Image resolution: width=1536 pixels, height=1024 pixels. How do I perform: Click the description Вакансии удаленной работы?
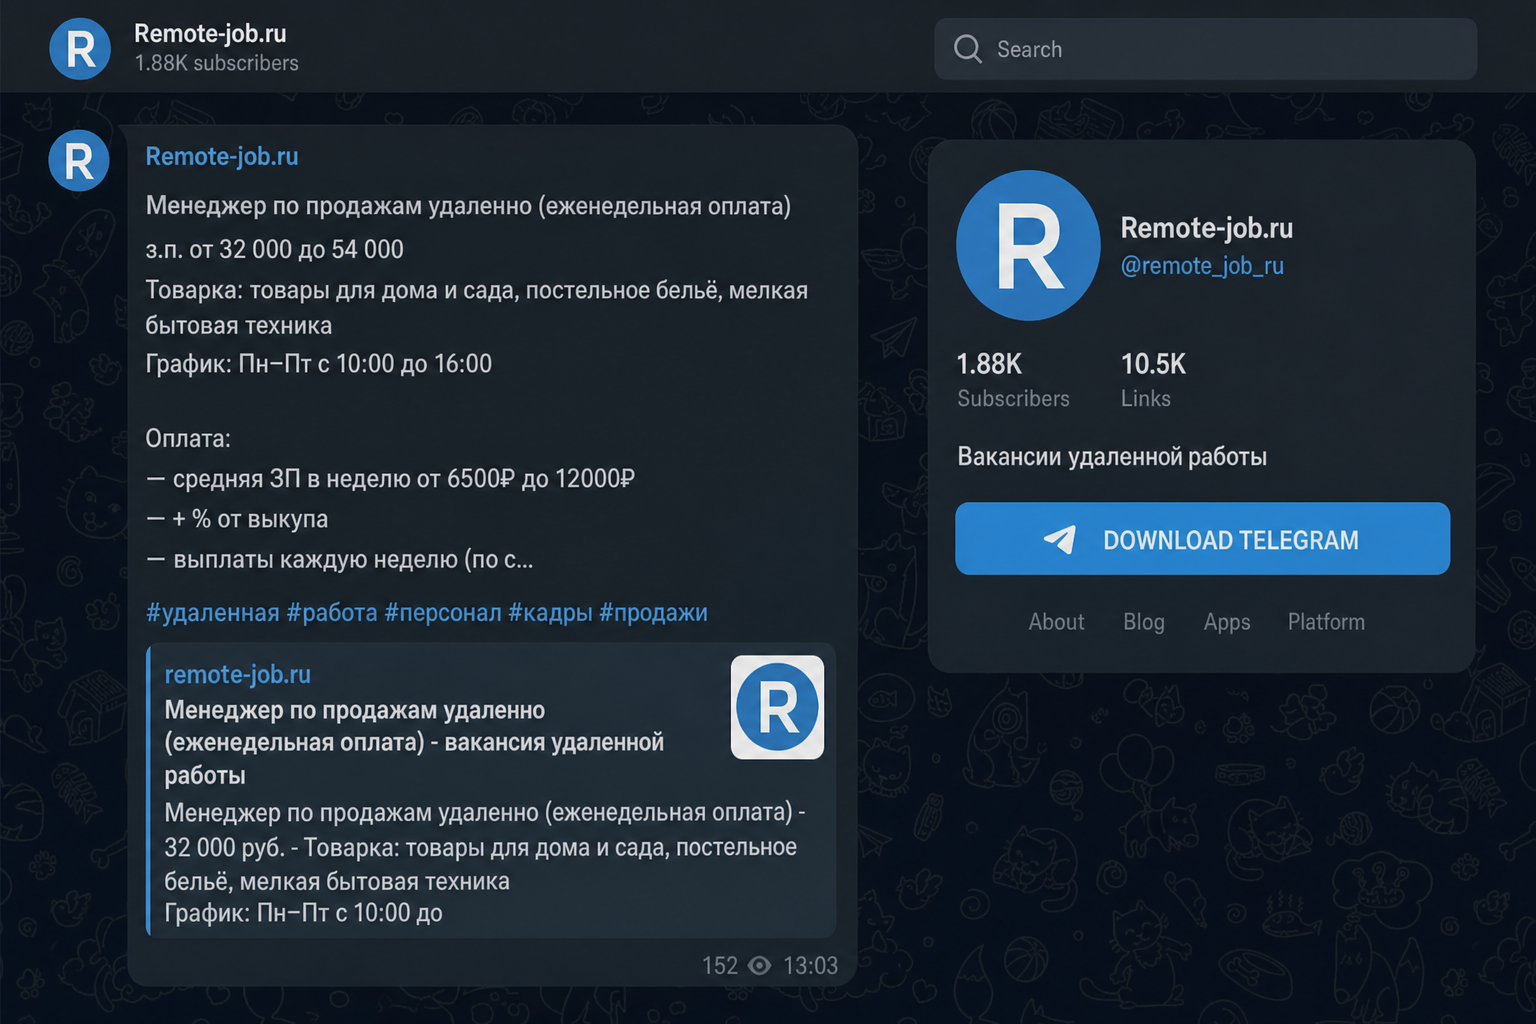1112,457
